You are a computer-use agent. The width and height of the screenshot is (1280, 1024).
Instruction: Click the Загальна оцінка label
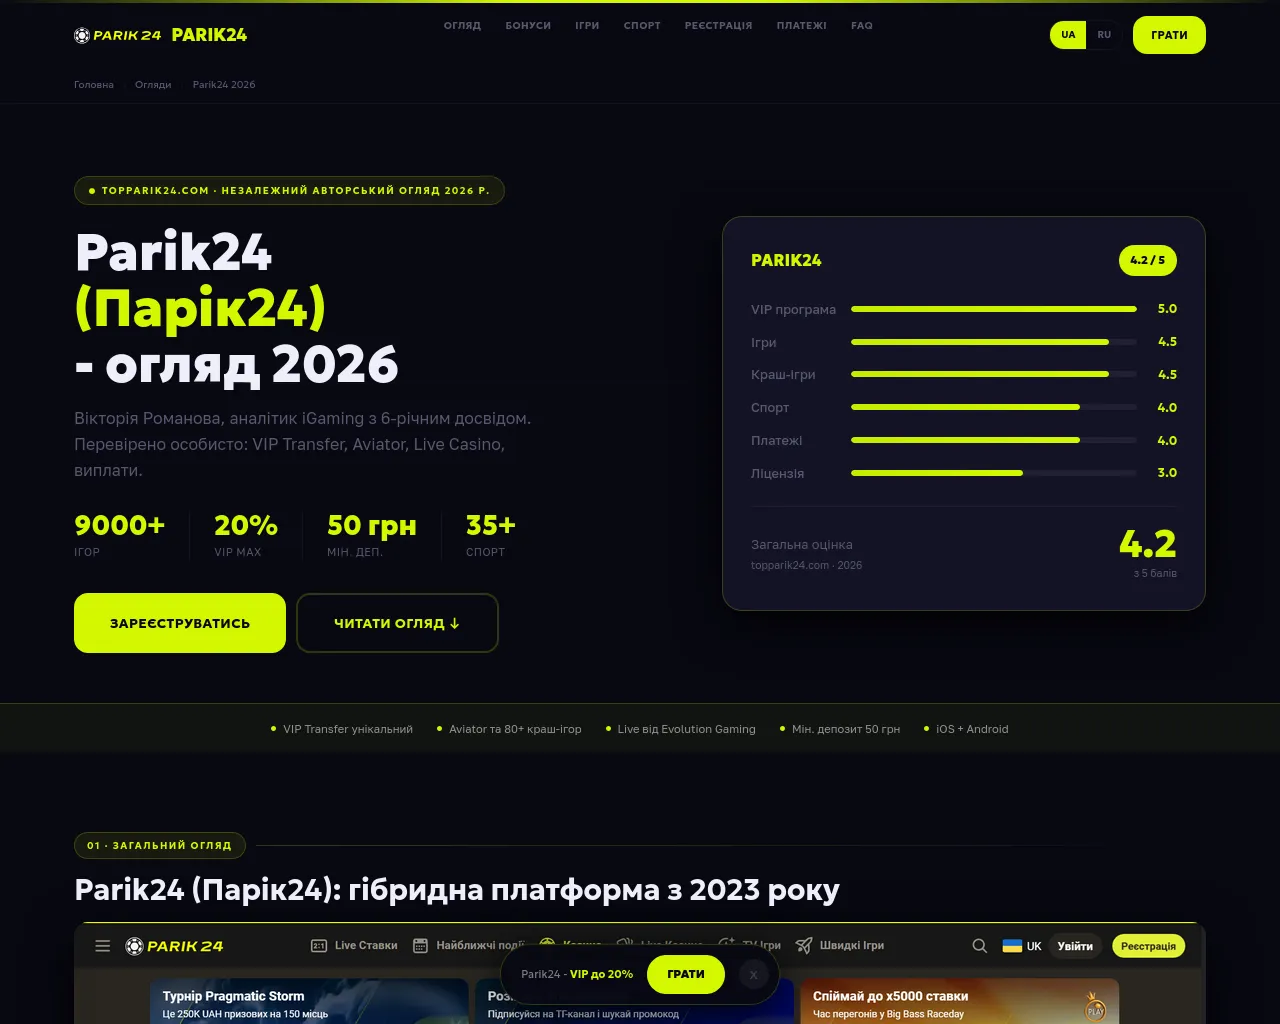pyautogui.click(x=802, y=545)
